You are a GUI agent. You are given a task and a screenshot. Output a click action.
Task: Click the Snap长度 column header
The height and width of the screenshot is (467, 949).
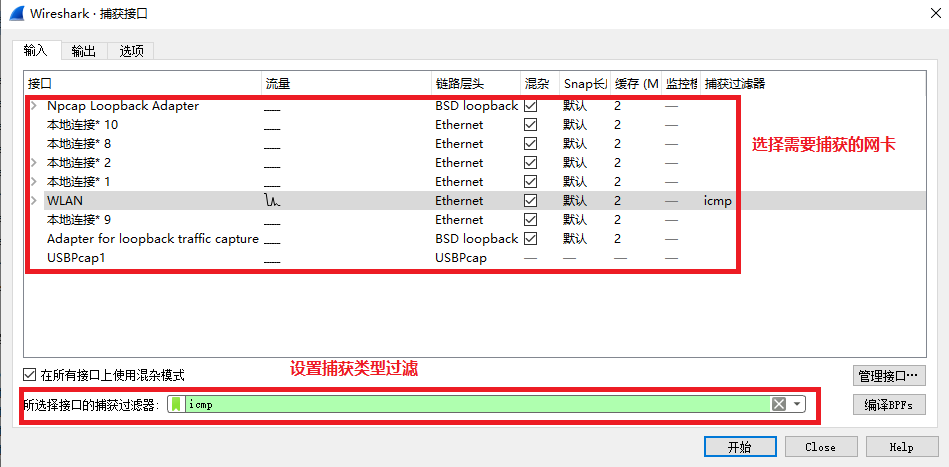(x=585, y=83)
